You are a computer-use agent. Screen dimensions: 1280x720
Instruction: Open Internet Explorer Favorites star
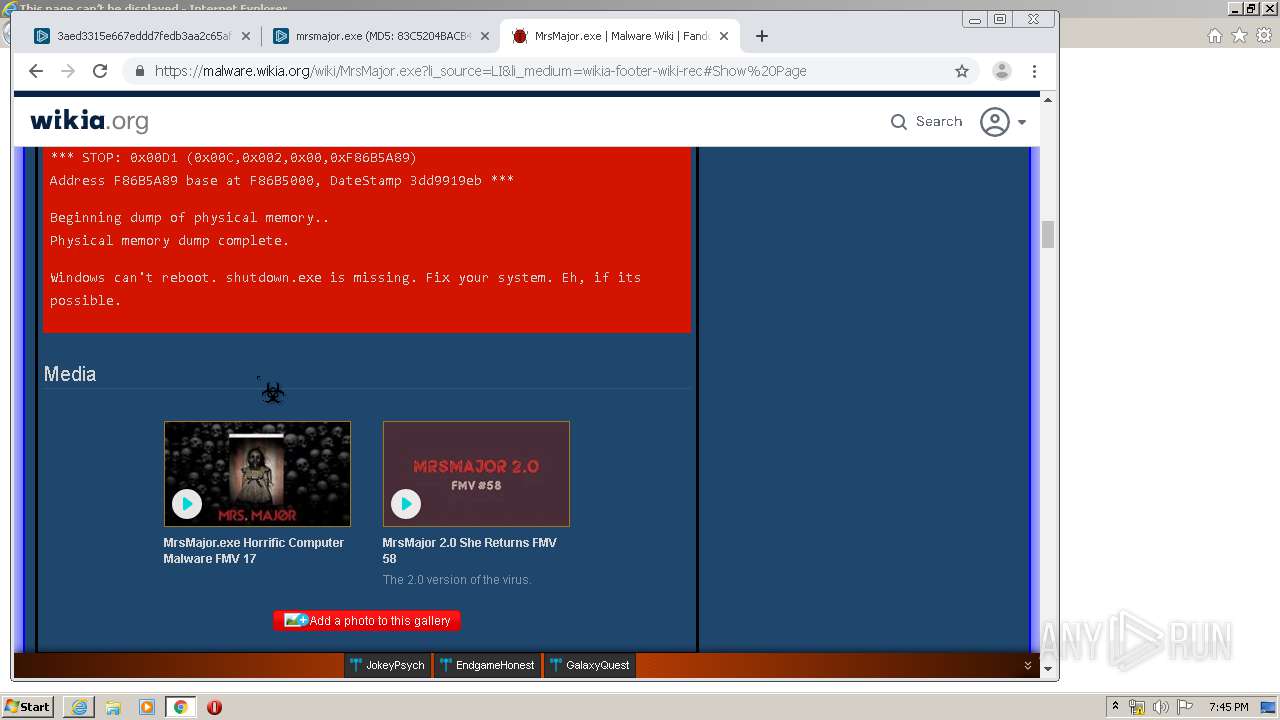tap(1240, 36)
